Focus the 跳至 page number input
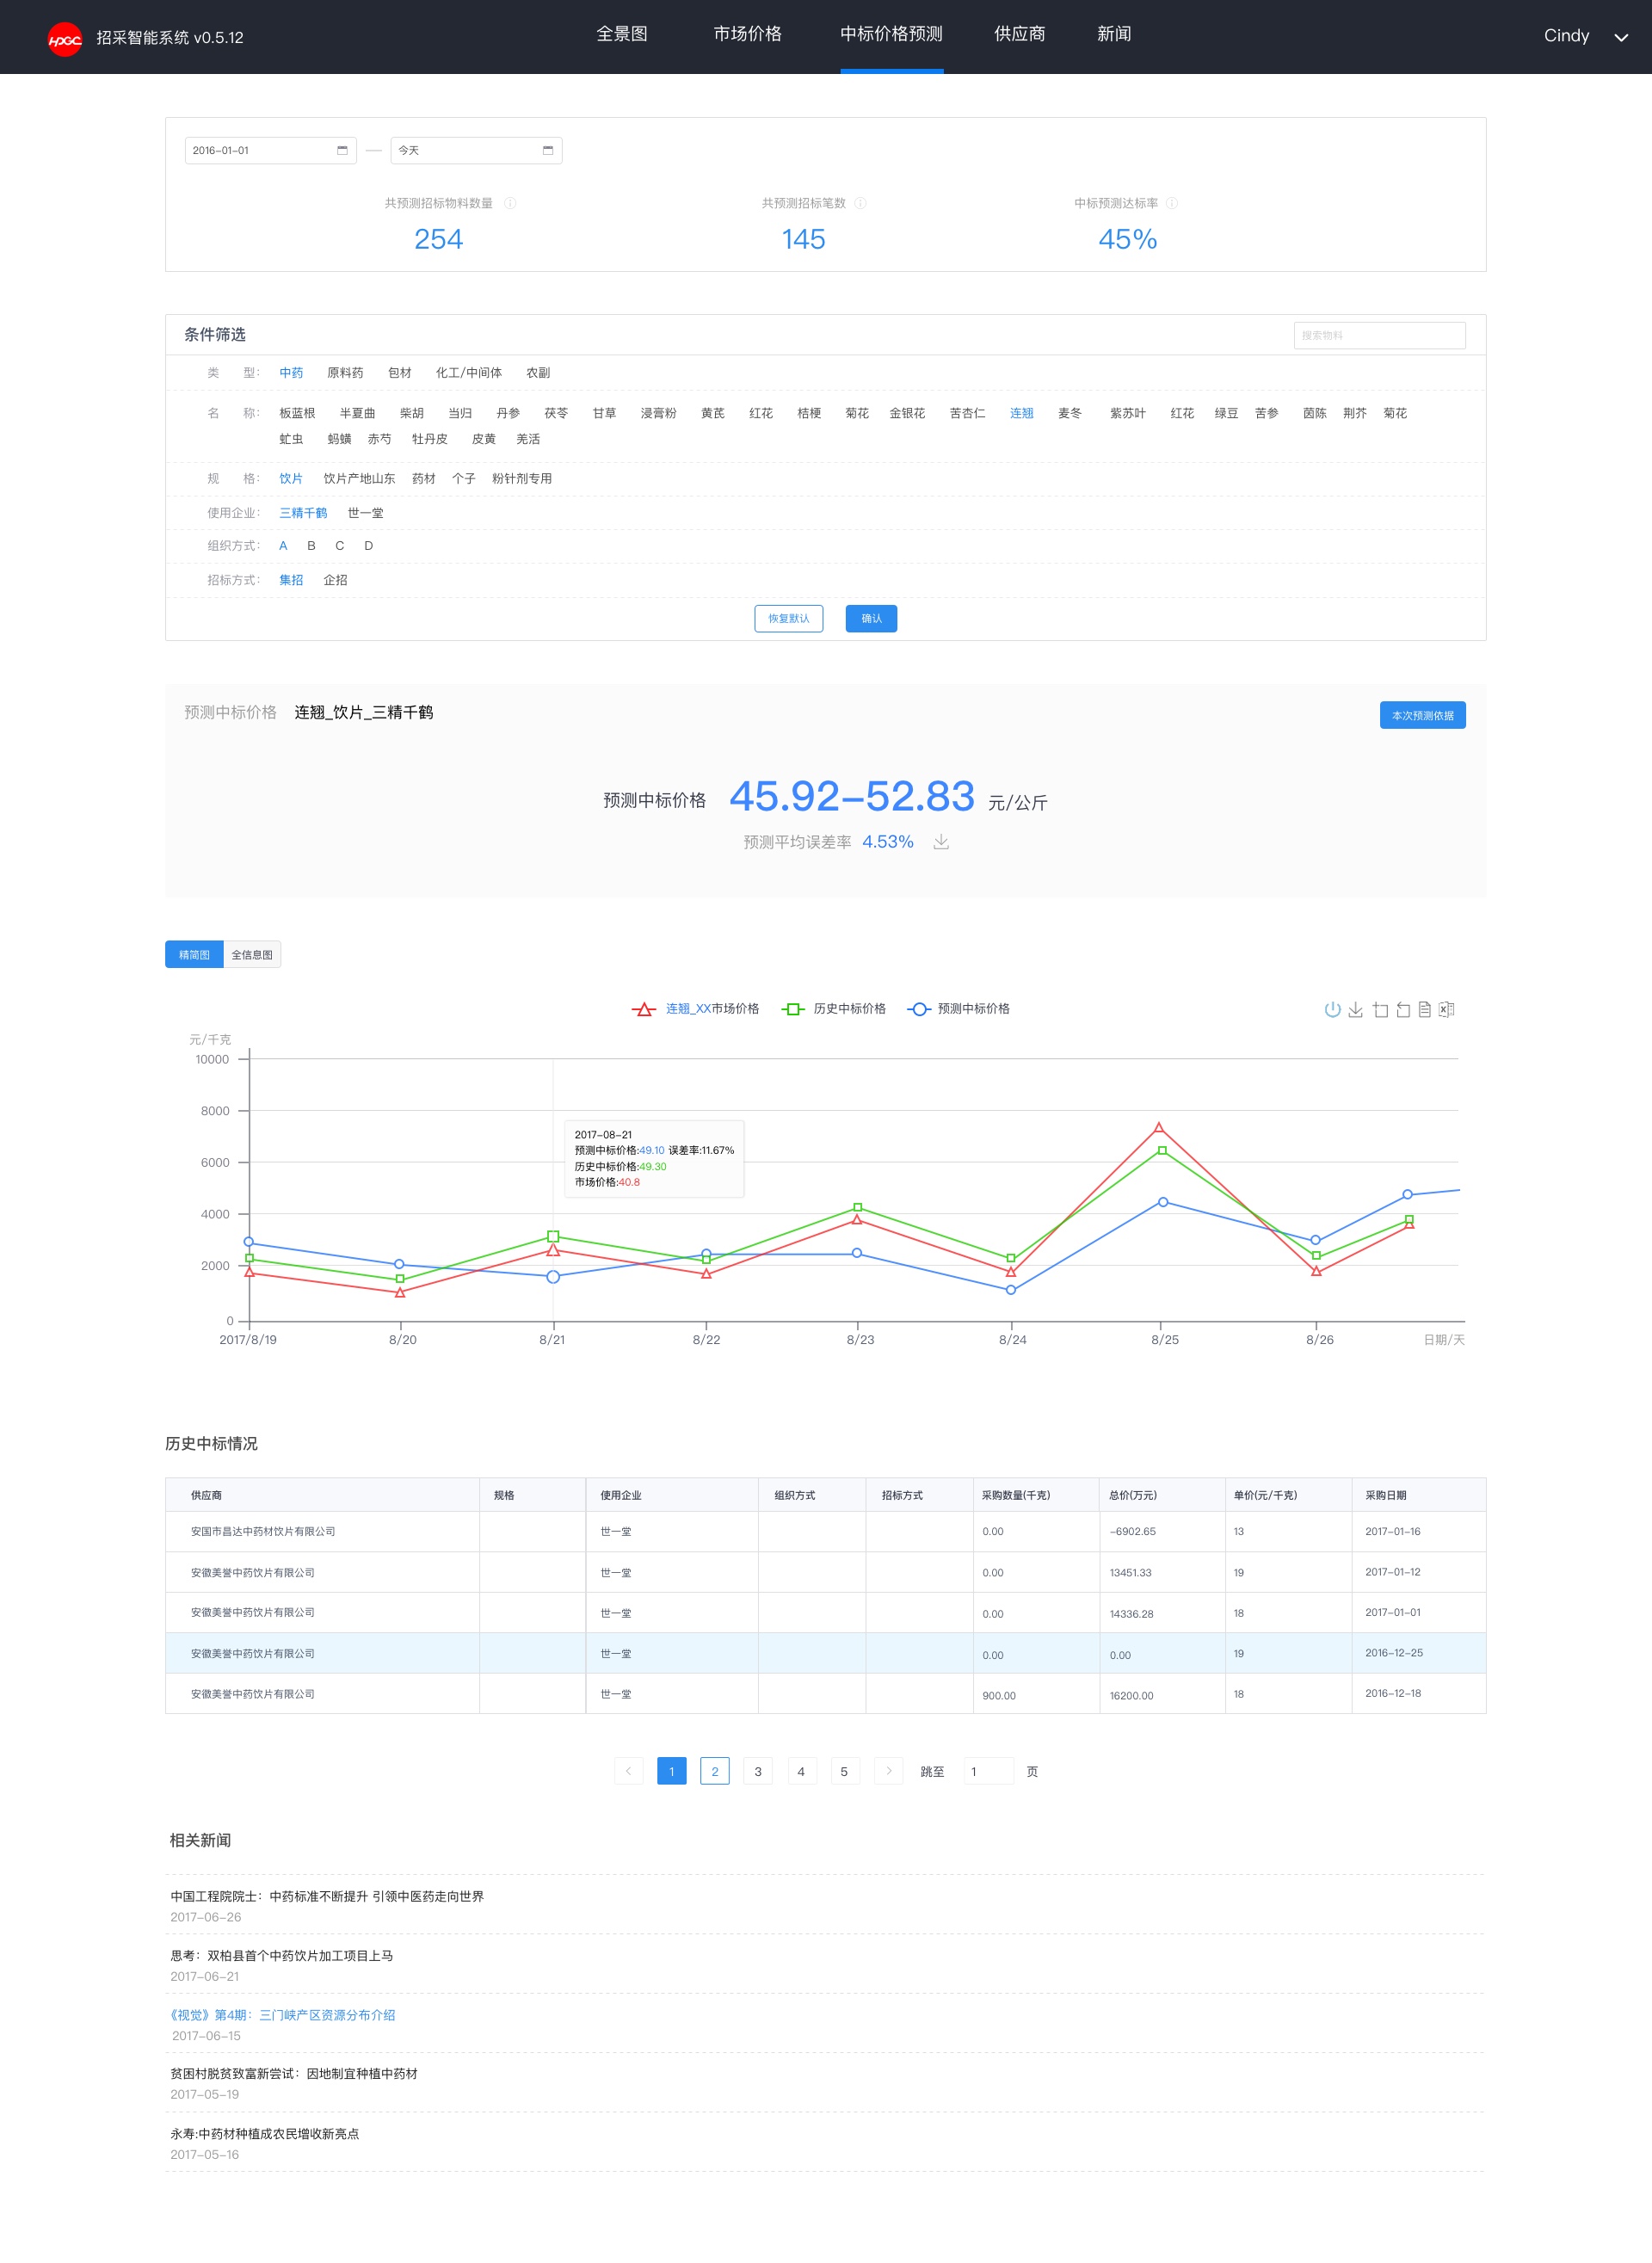Image resolution: width=1652 pixels, height=2263 pixels. (x=988, y=1771)
